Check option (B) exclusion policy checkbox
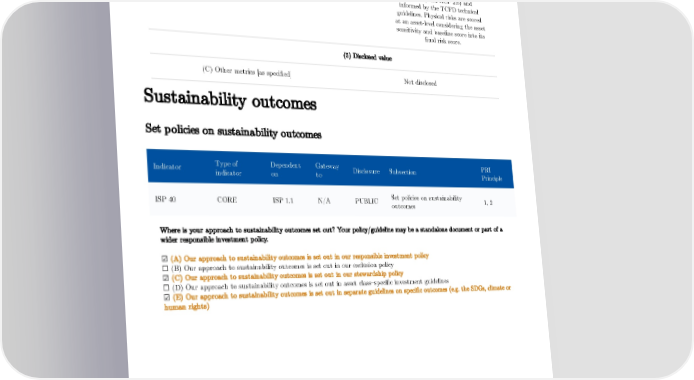Viewport: 694px width, 380px height. tap(165, 269)
